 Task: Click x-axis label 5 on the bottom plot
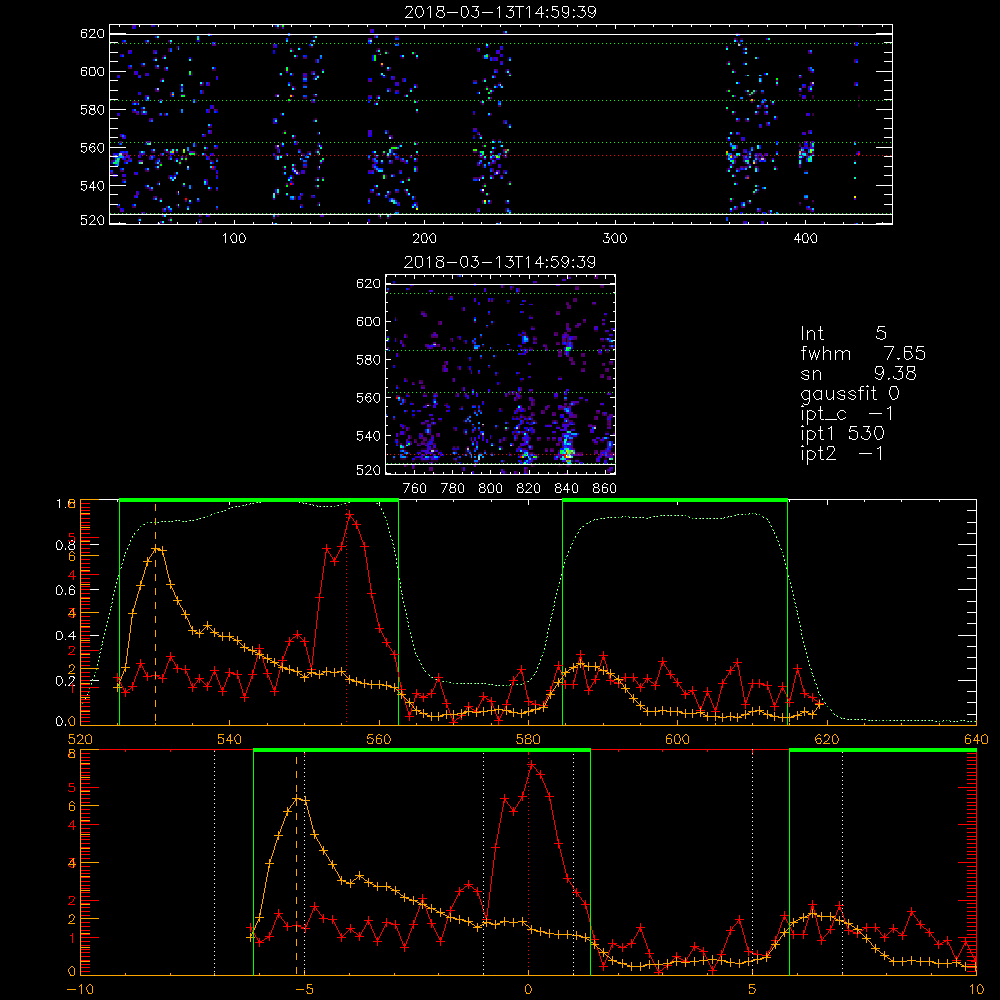753,989
